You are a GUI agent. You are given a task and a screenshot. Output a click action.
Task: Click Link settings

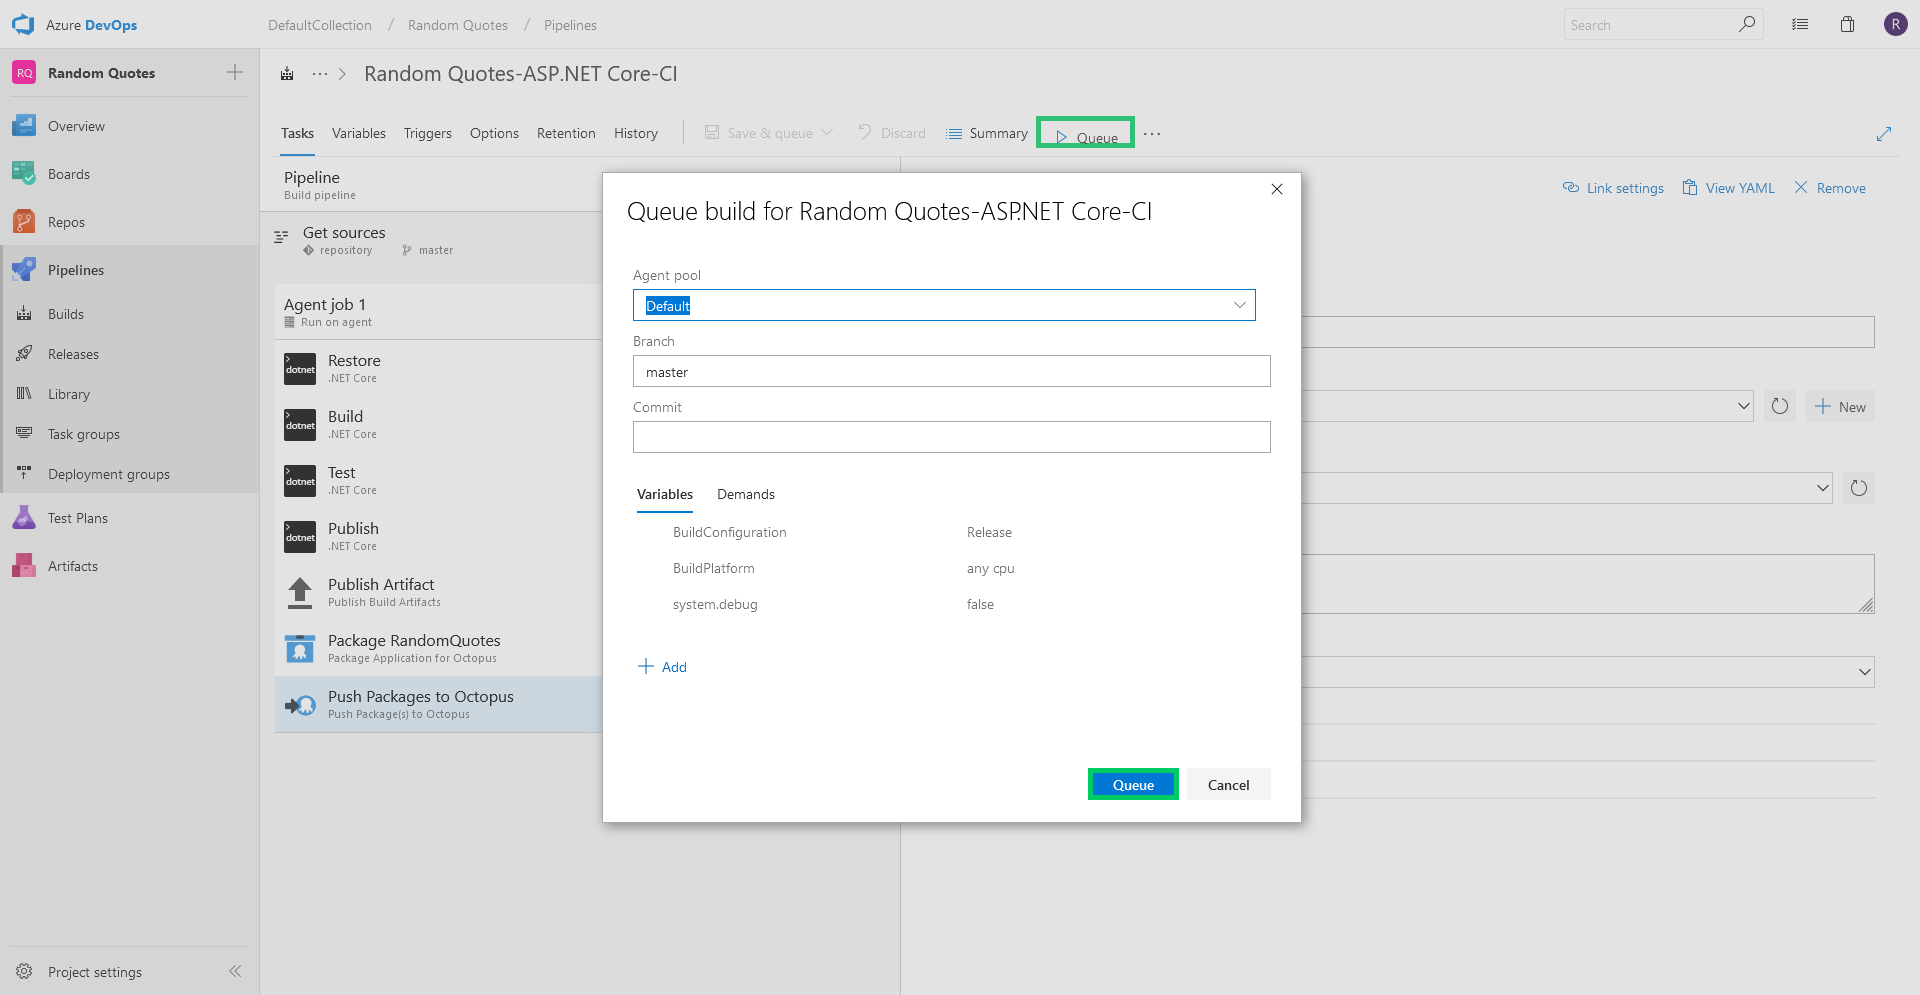pyautogui.click(x=1613, y=188)
